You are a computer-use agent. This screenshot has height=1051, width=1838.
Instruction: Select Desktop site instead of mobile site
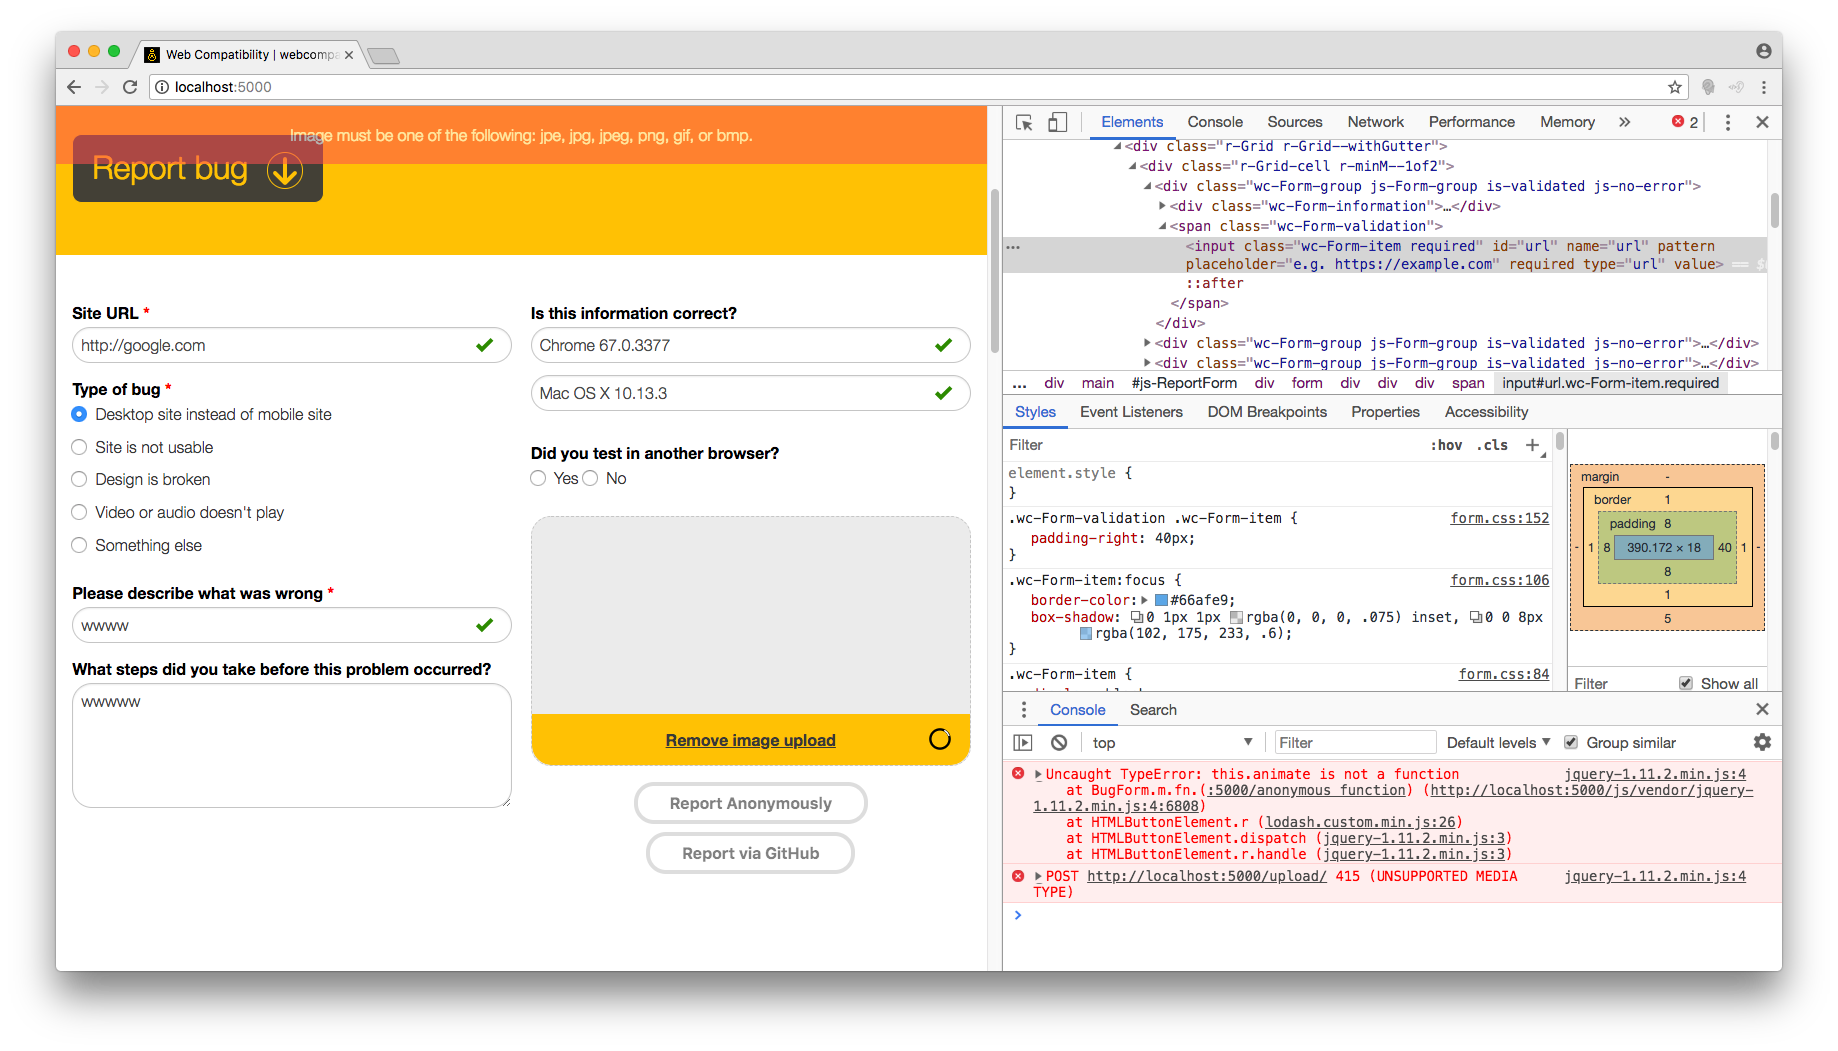pyautogui.click(x=79, y=414)
